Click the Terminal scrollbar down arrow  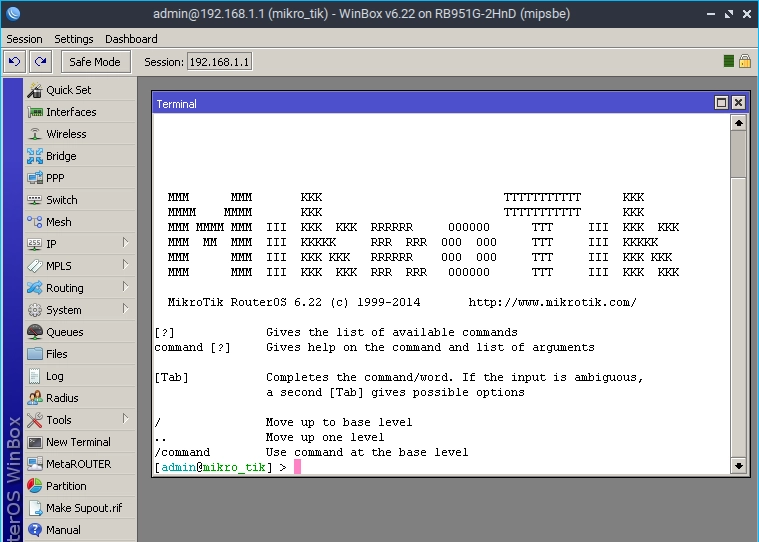pos(739,466)
